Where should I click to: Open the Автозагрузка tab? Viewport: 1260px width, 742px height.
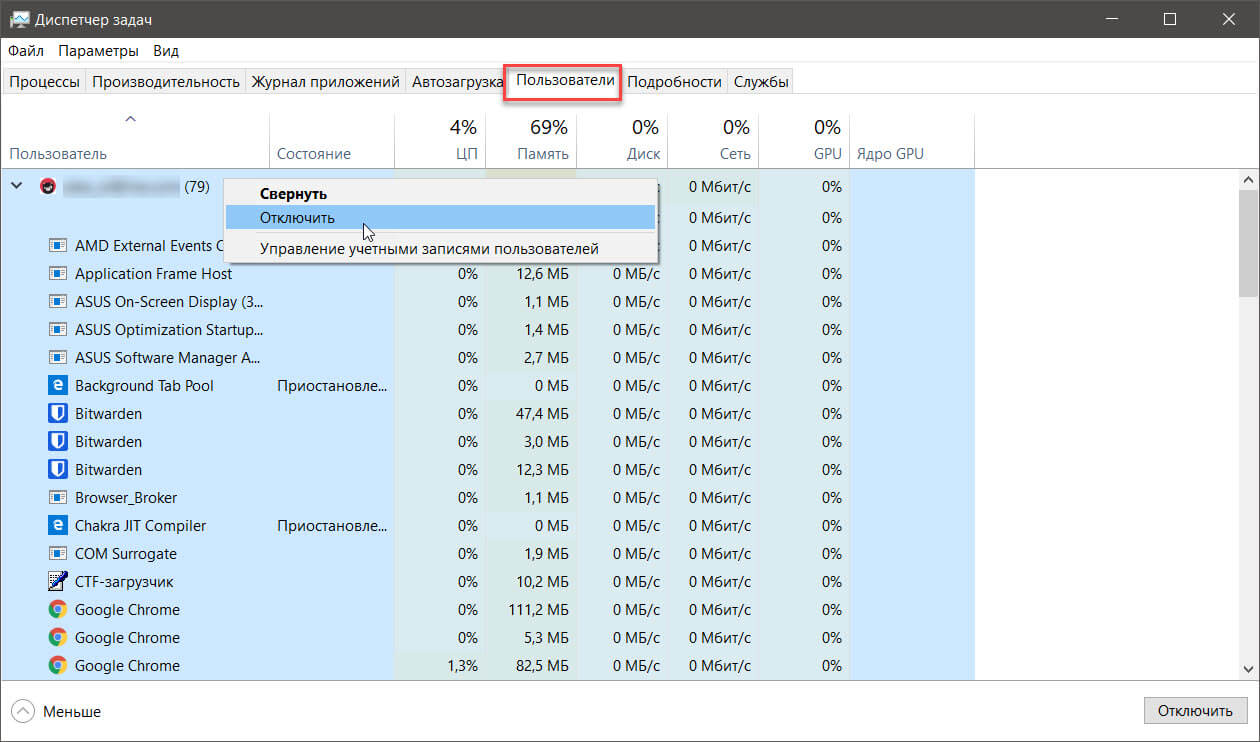[456, 82]
